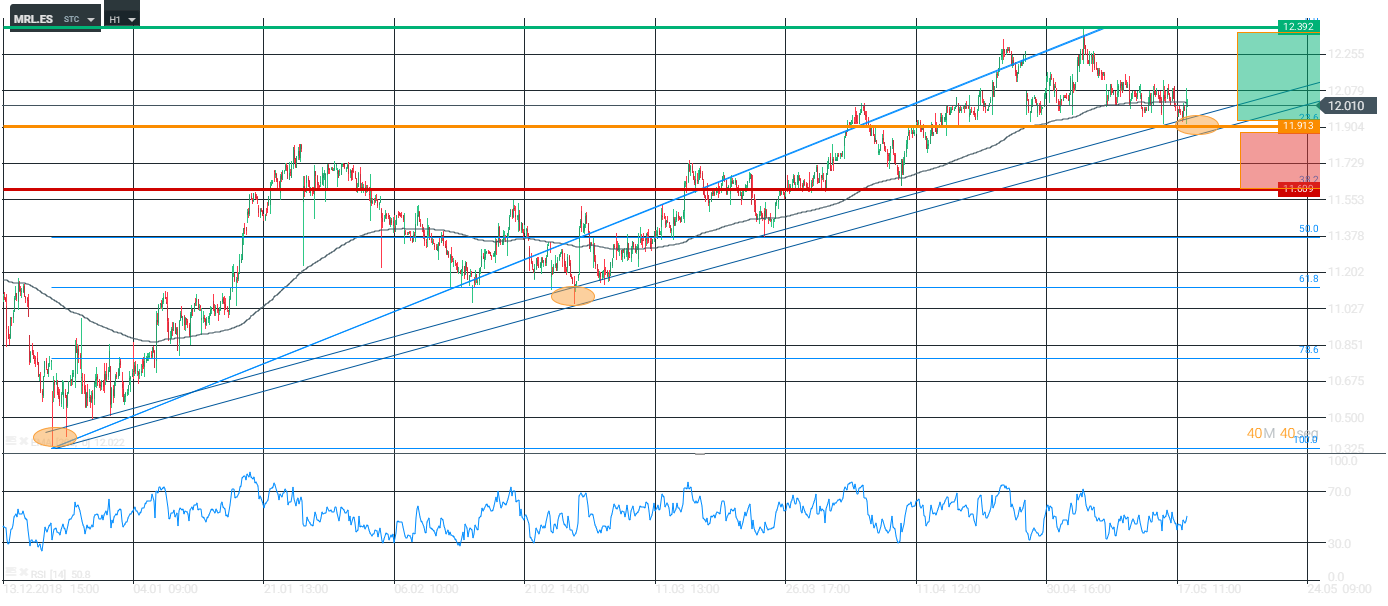Click the 04.01 09:00 time axis label
Viewport: 1388px width, 606px height.
click(165, 589)
